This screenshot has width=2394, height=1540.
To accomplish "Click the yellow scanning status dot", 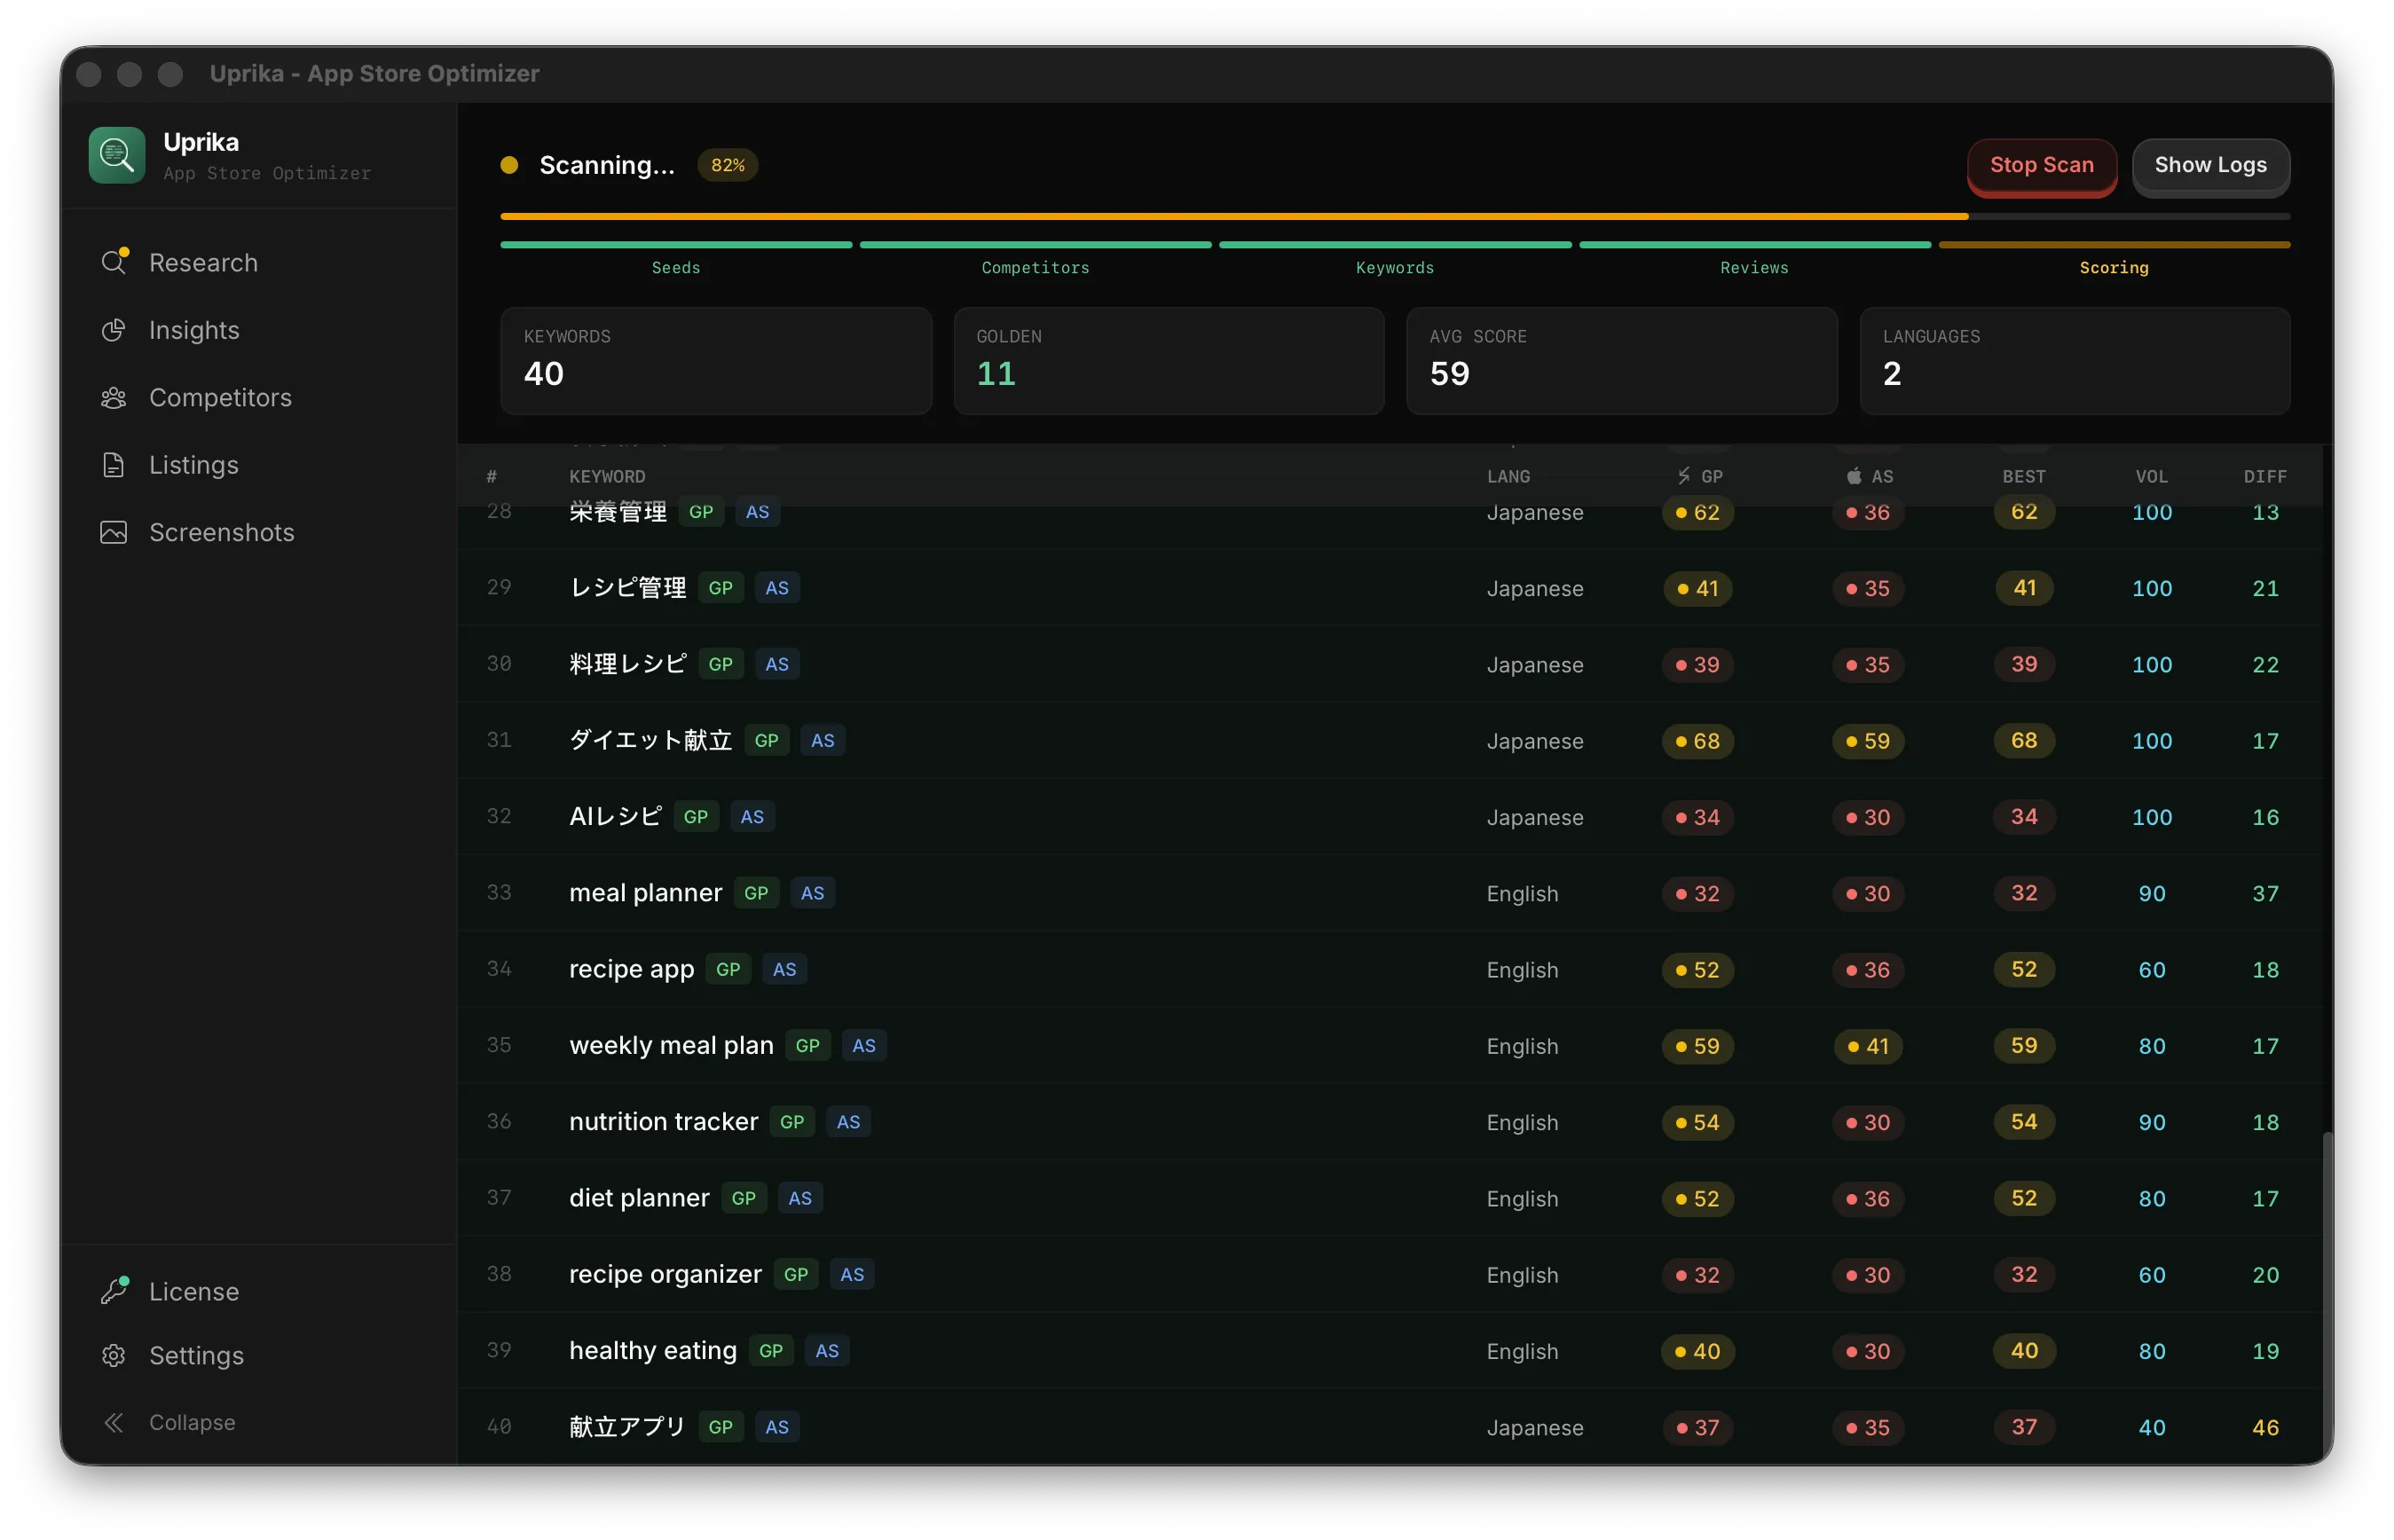I will [509, 165].
